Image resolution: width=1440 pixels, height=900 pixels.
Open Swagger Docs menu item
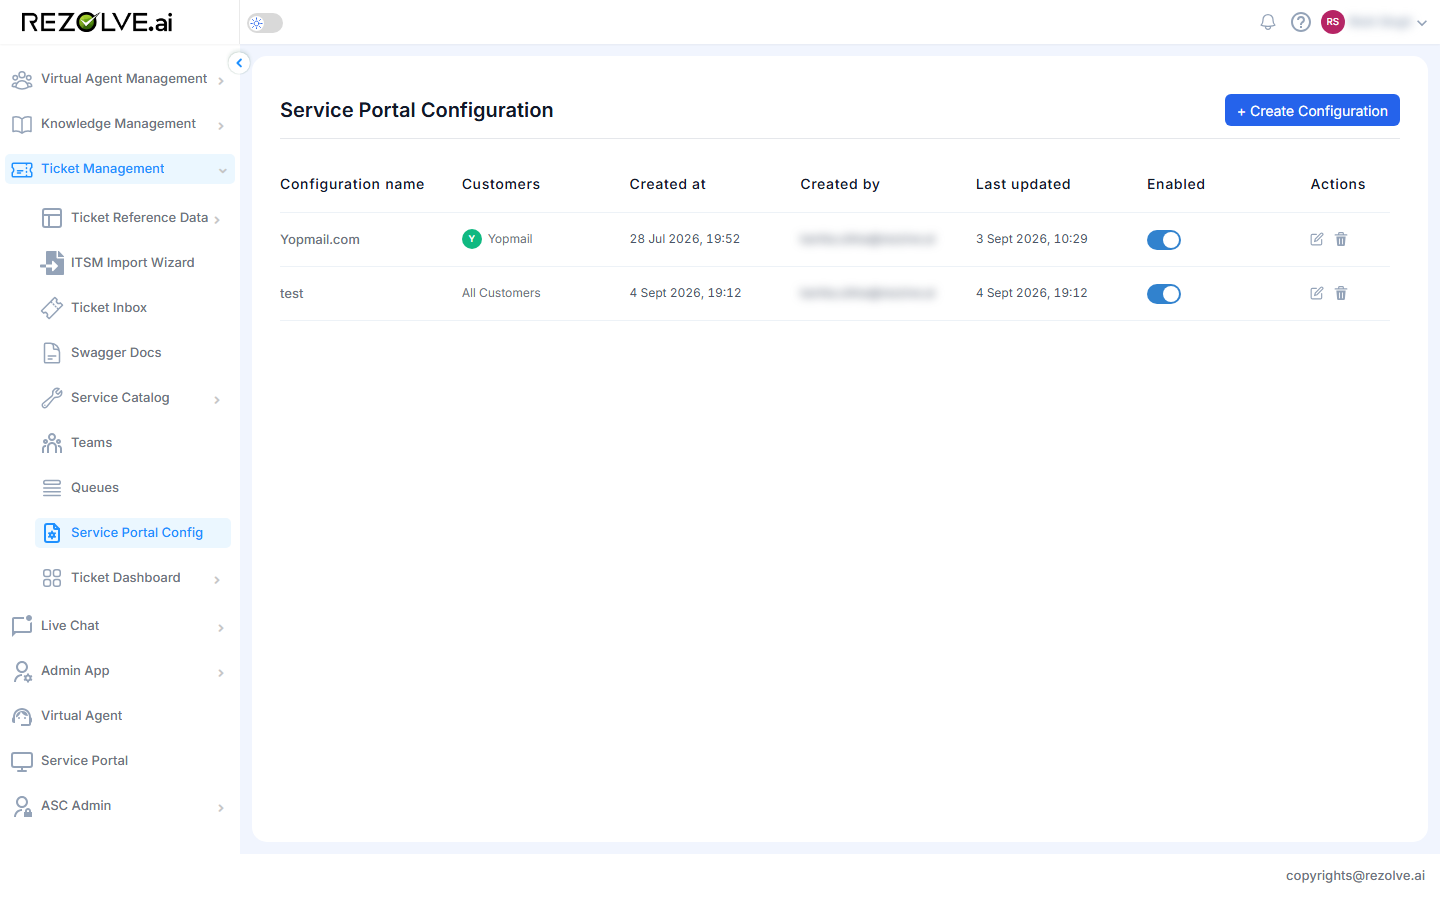point(133,353)
